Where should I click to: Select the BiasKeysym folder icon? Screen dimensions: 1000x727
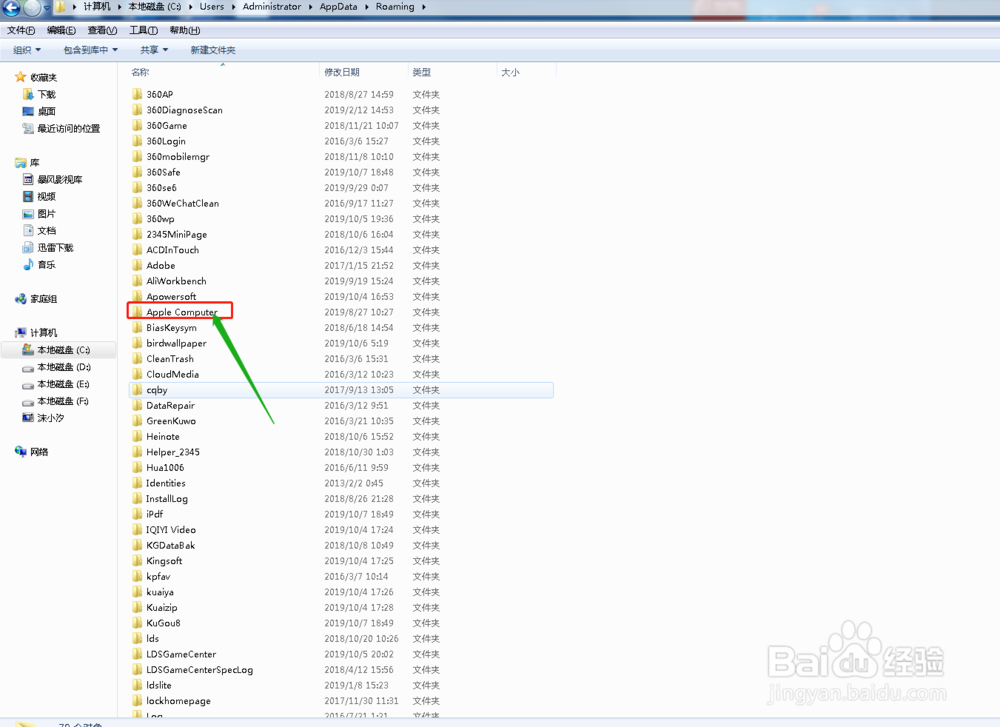pyautogui.click(x=137, y=327)
